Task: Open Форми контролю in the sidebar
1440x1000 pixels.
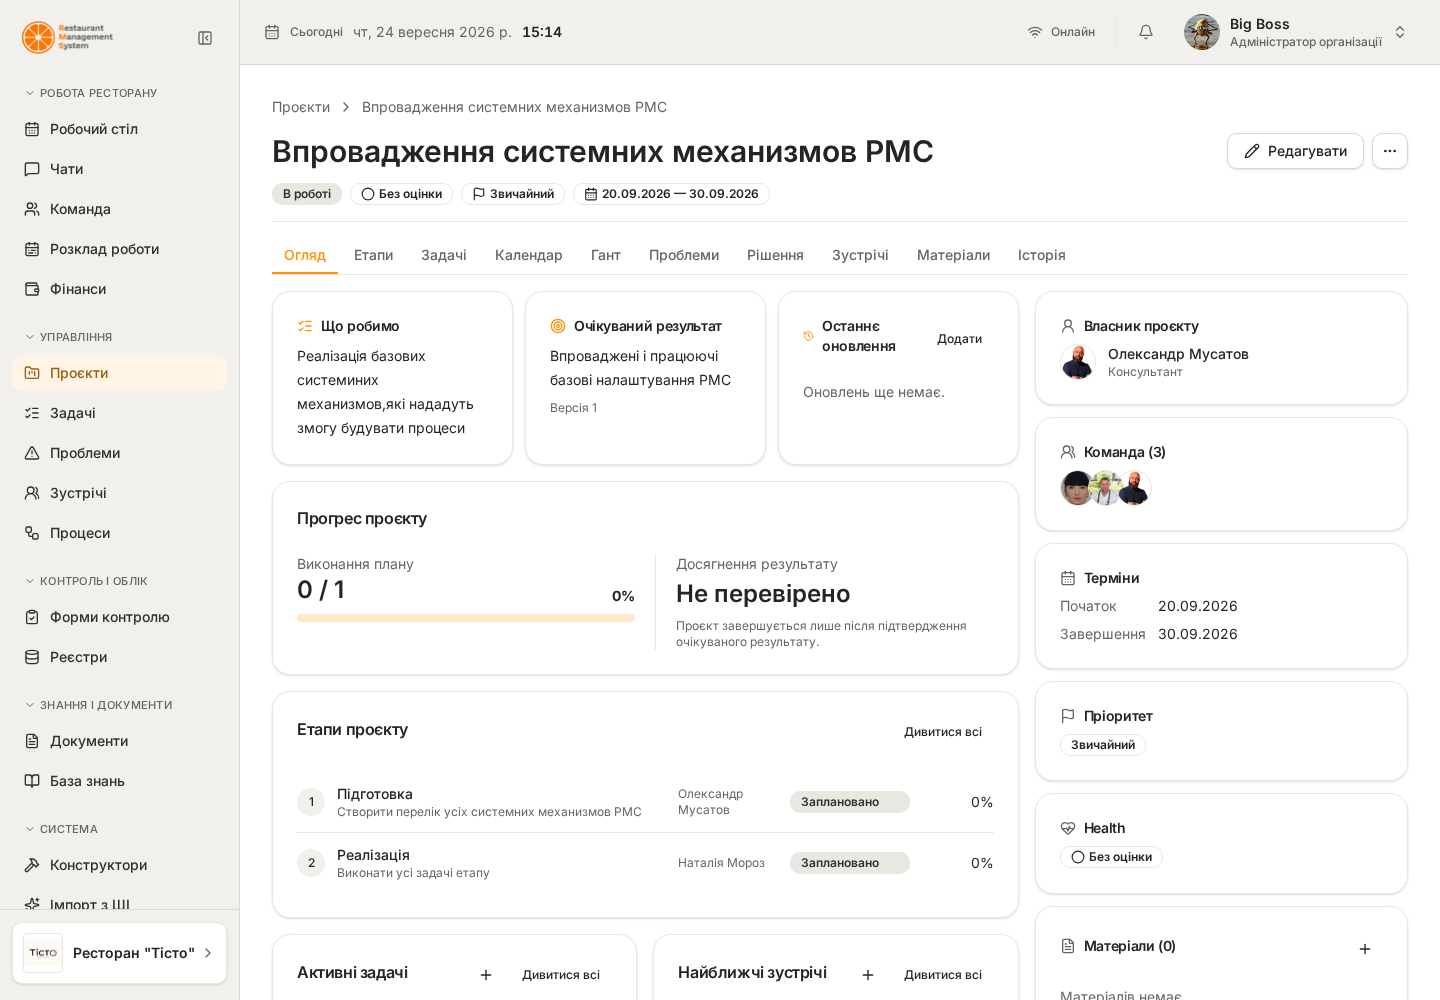Action: tap(120, 617)
